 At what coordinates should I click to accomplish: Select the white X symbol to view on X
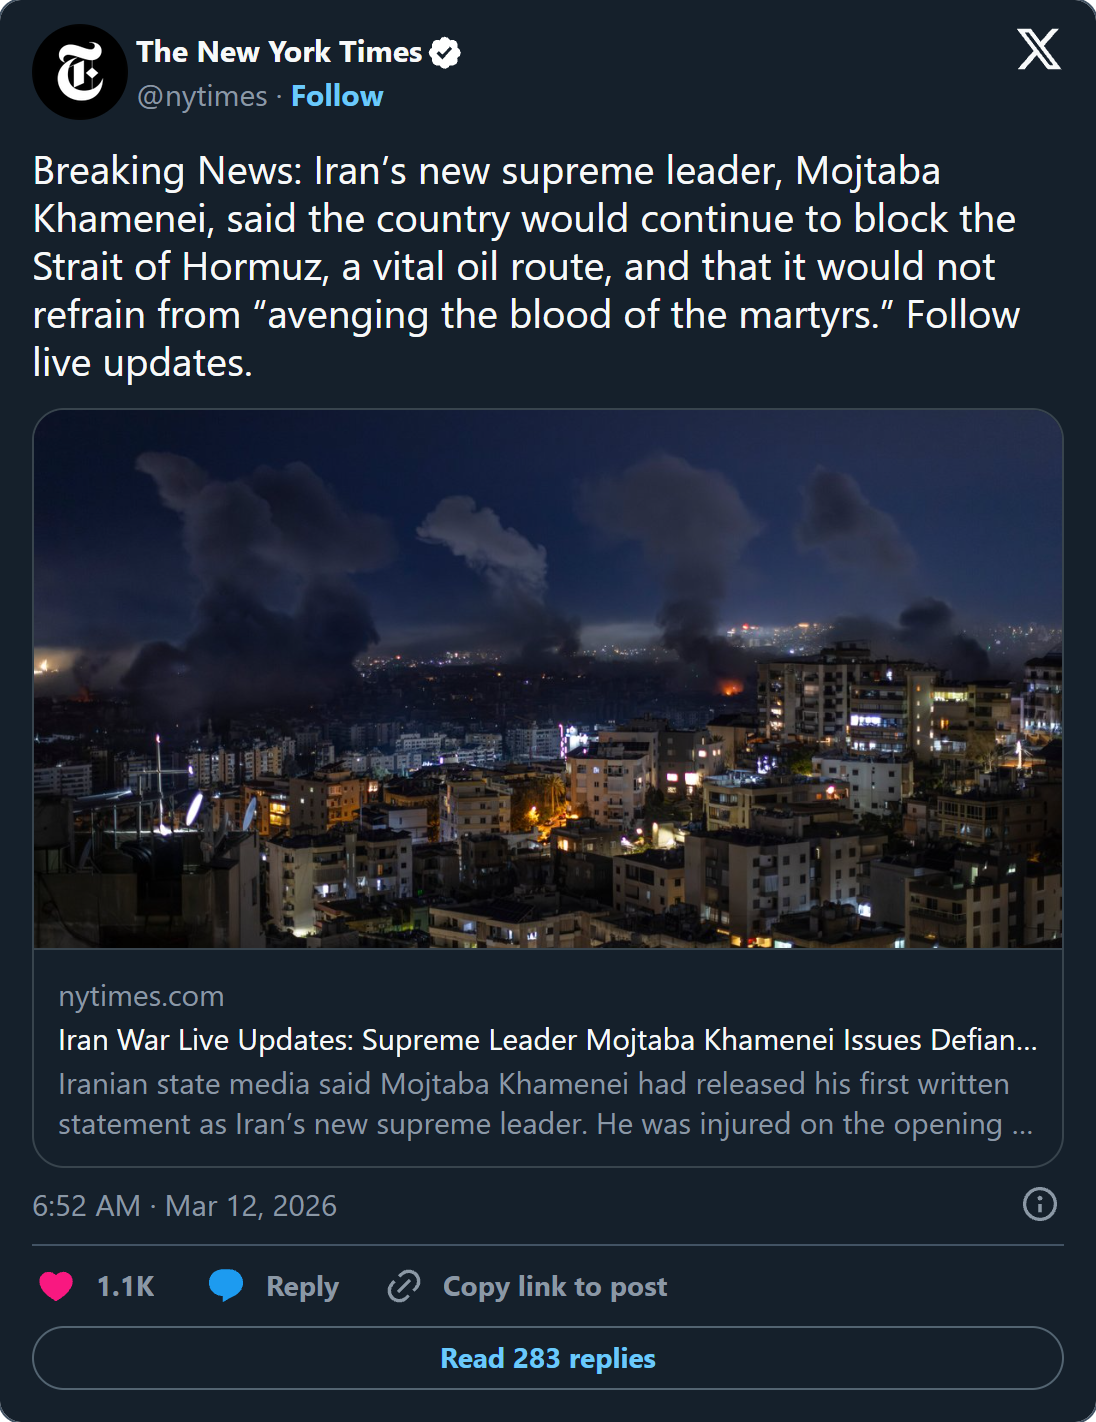coord(1038,50)
